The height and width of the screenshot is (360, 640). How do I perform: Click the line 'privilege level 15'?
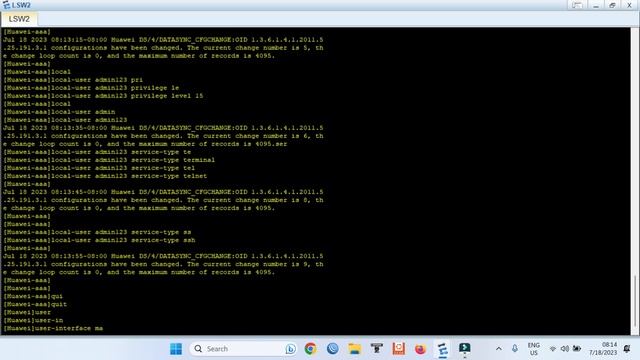coord(103,96)
